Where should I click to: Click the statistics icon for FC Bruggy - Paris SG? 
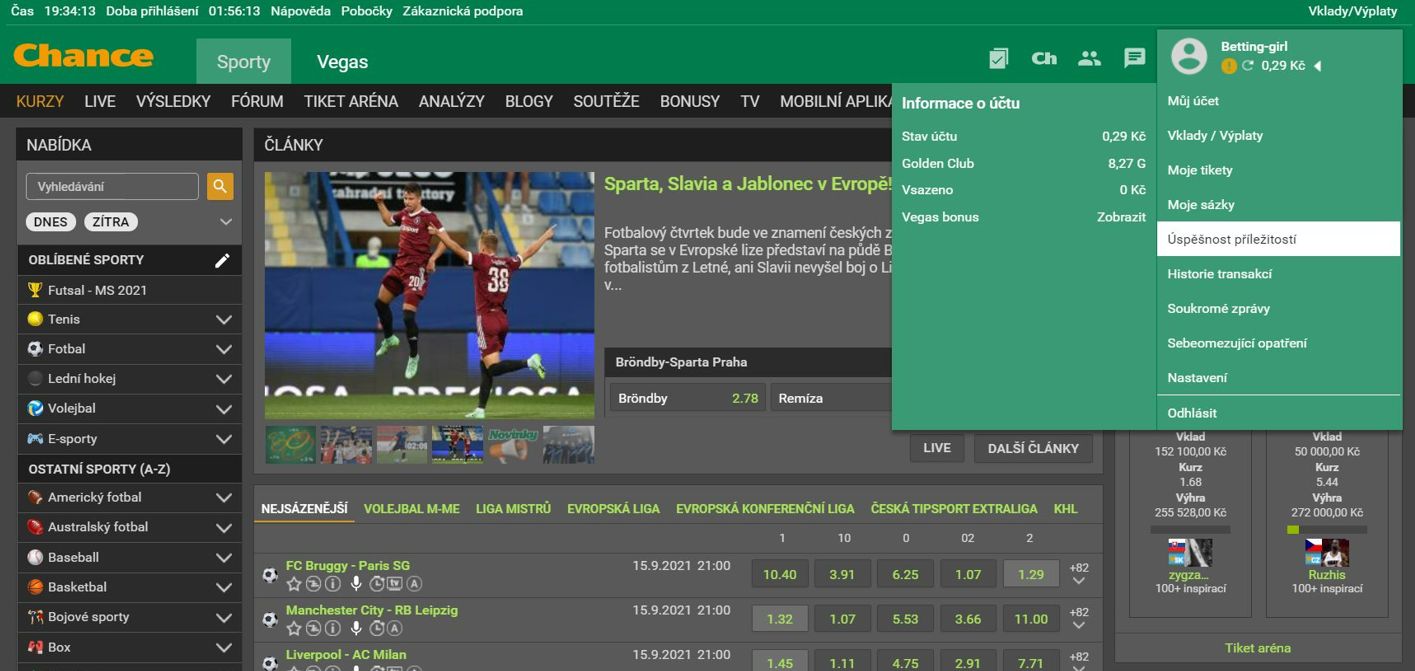pyautogui.click(x=313, y=584)
